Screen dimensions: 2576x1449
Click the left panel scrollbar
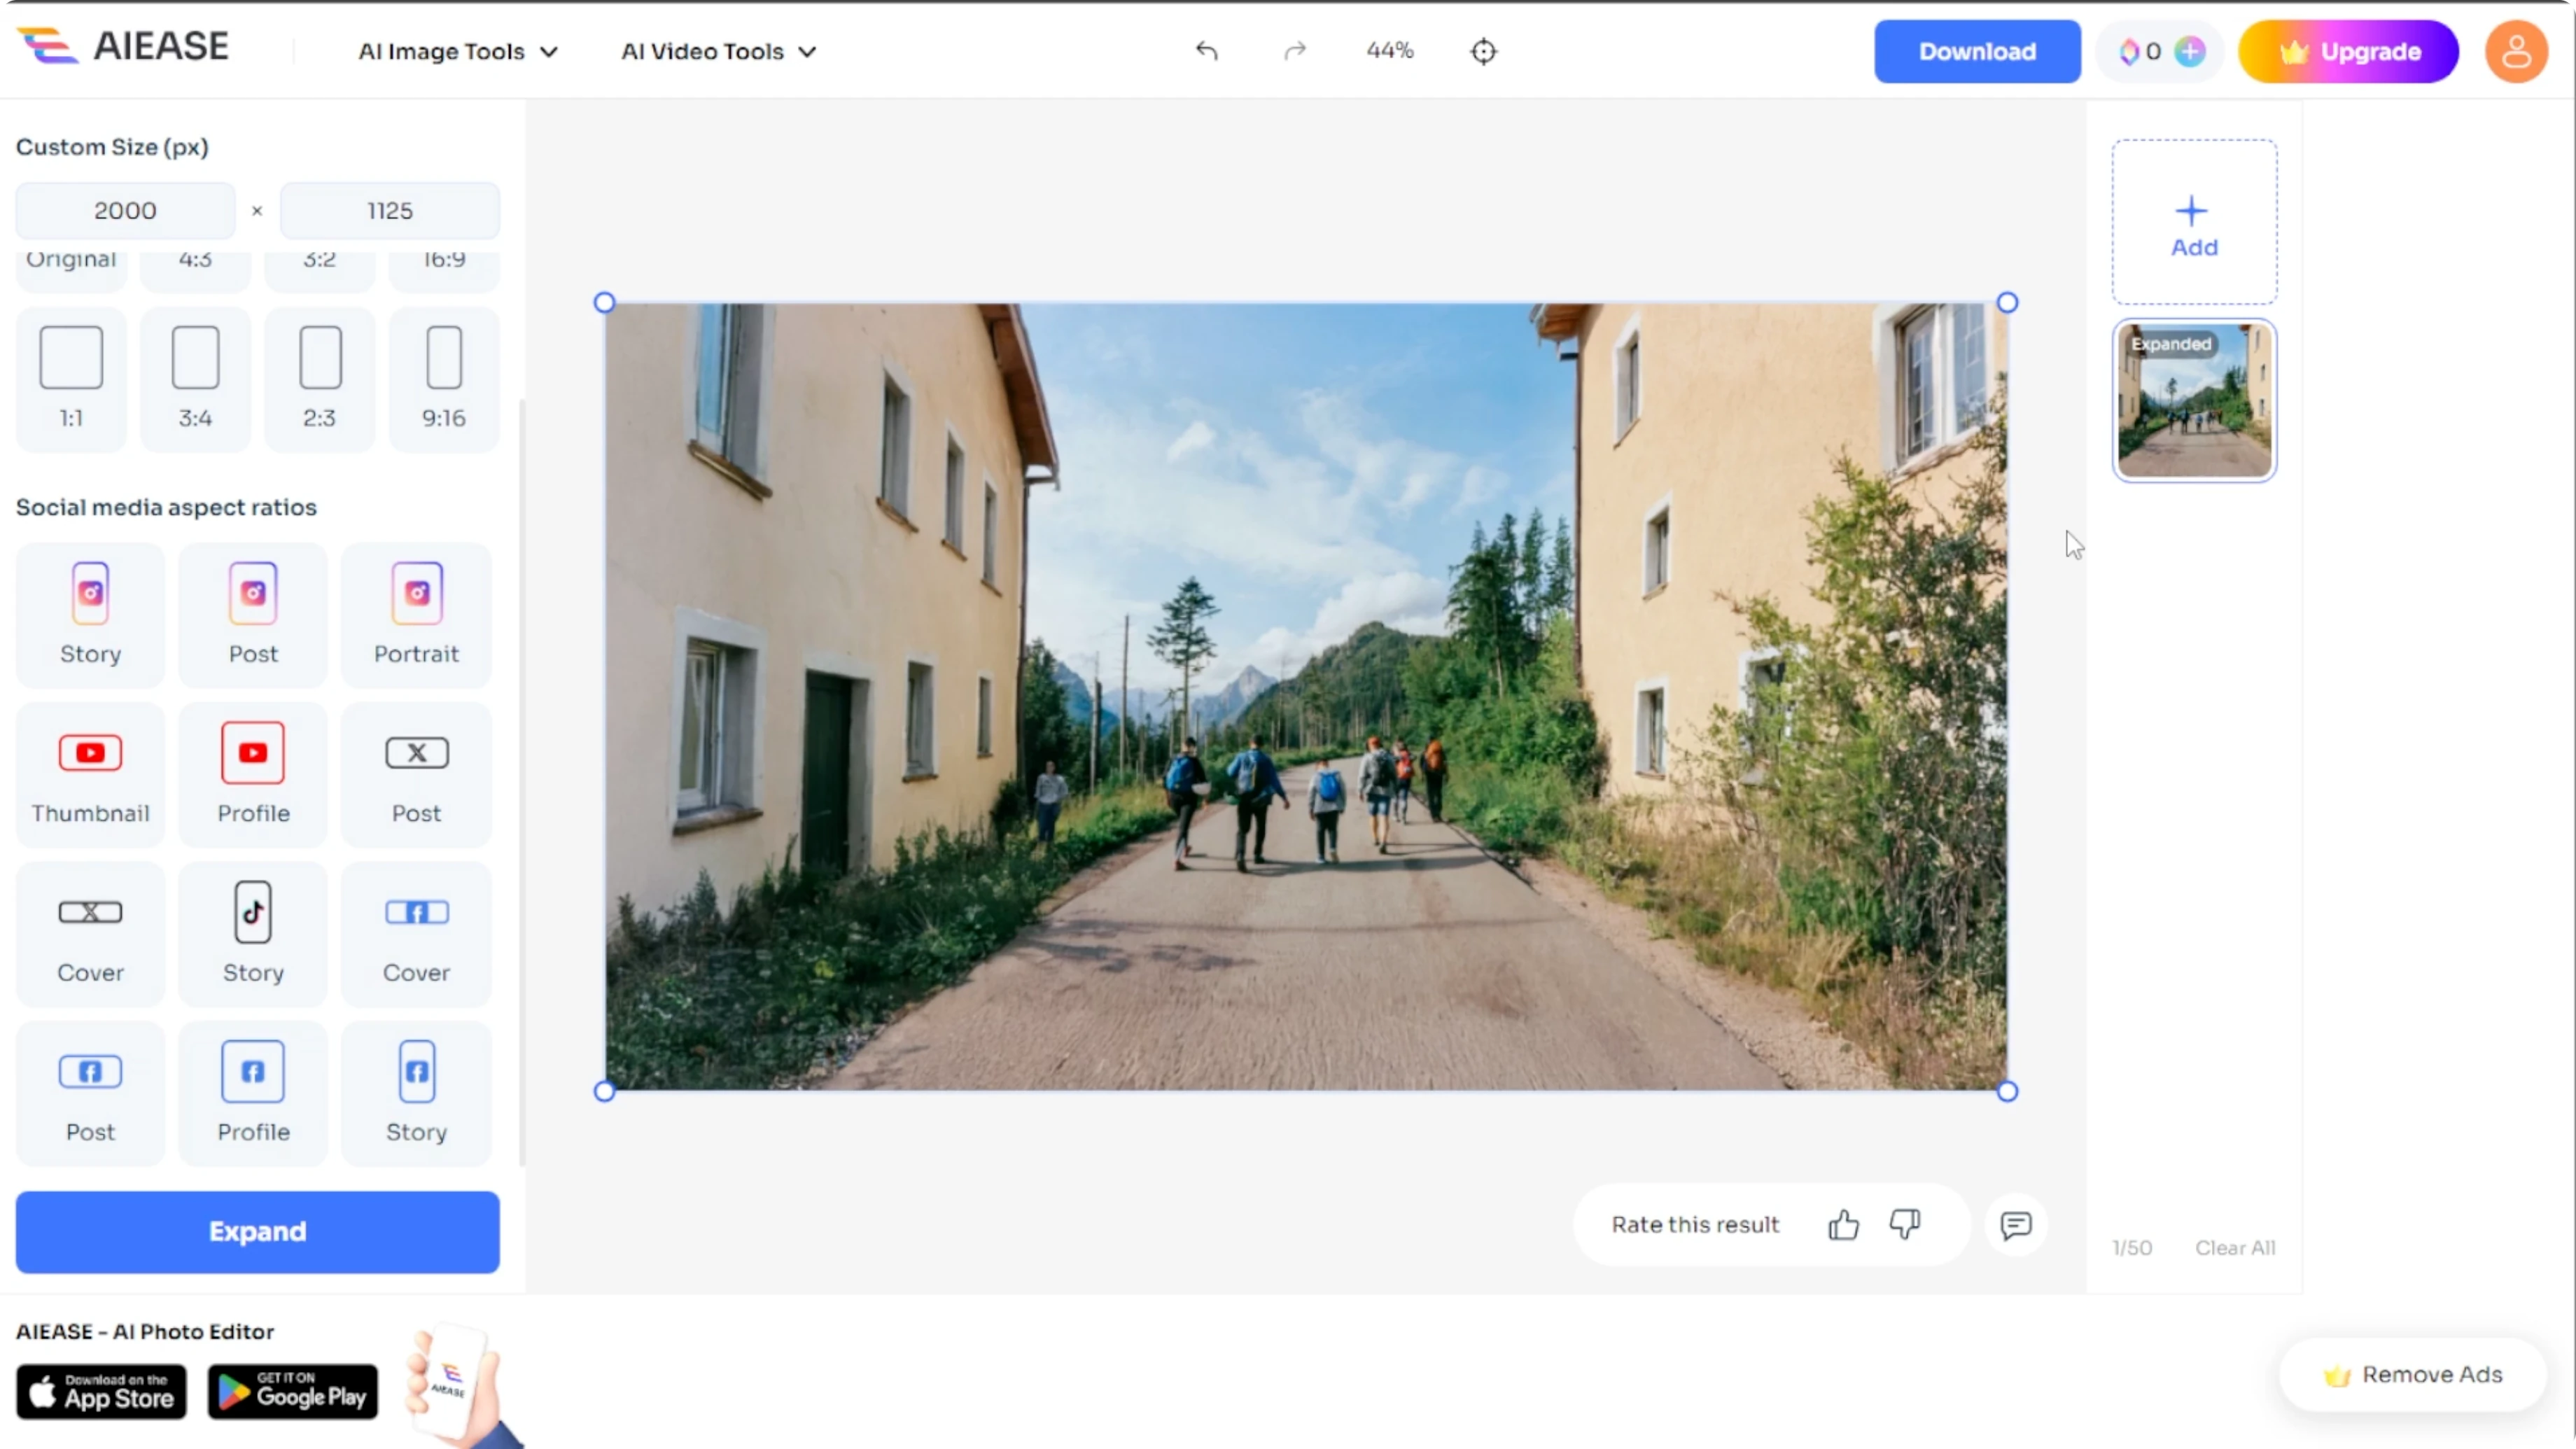click(x=522, y=783)
